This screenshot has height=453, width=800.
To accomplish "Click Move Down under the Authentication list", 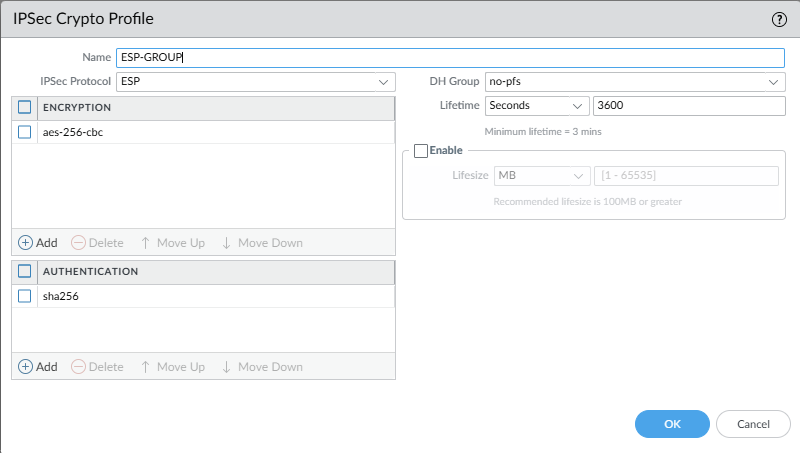I will coord(261,367).
